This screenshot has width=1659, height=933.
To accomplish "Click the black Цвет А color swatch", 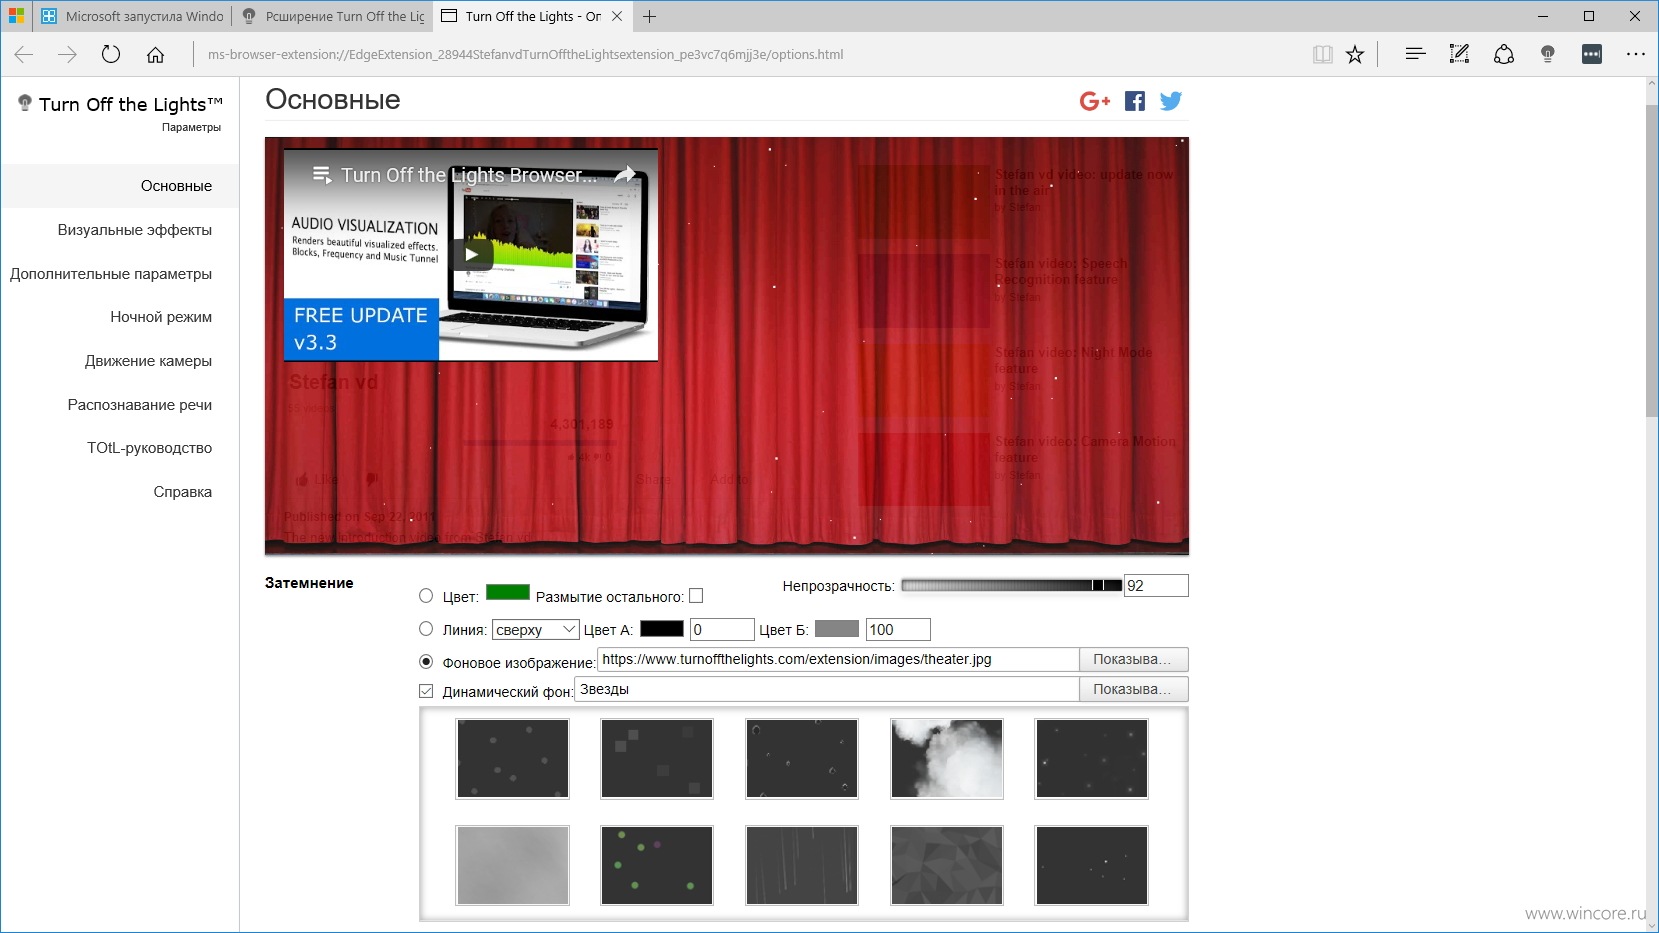I will pyautogui.click(x=661, y=629).
